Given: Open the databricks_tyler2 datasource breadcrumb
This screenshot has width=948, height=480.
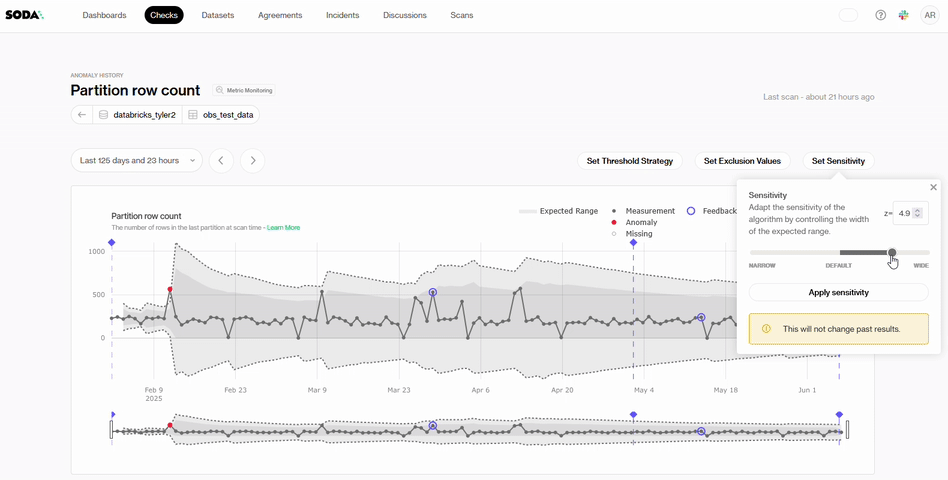Looking at the screenshot, I should pyautogui.click(x=138, y=115).
